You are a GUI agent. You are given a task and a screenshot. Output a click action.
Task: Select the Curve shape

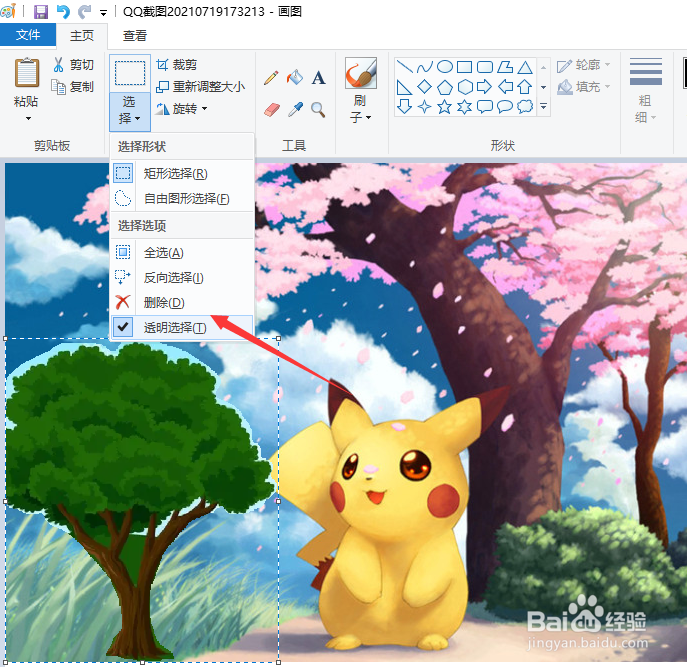coord(424,67)
